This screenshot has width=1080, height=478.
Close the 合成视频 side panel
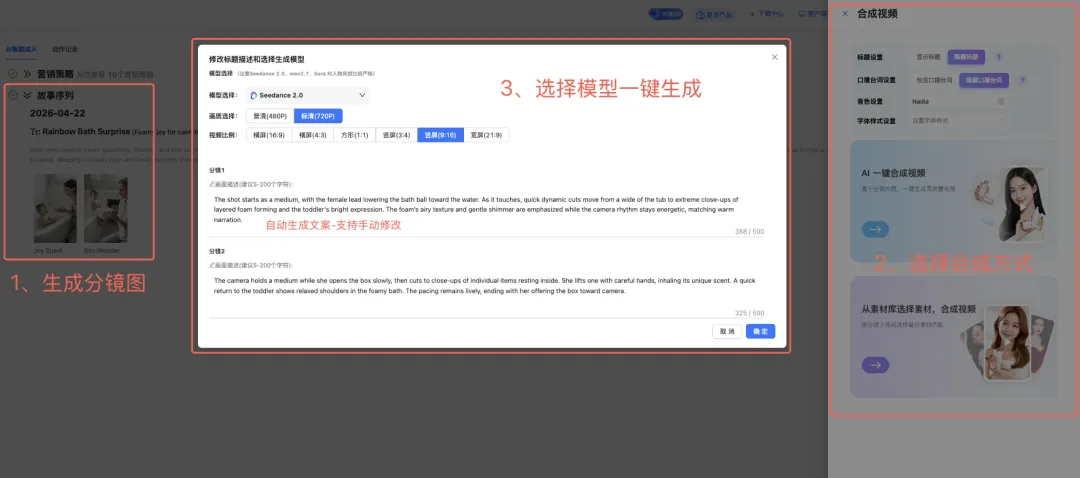[x=844, y=13]
